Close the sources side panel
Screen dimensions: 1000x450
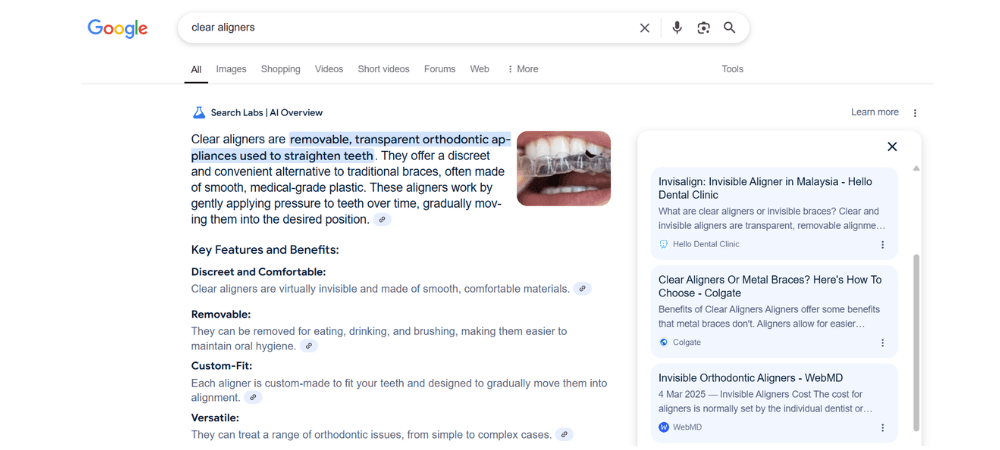click(x=892, y=147)
